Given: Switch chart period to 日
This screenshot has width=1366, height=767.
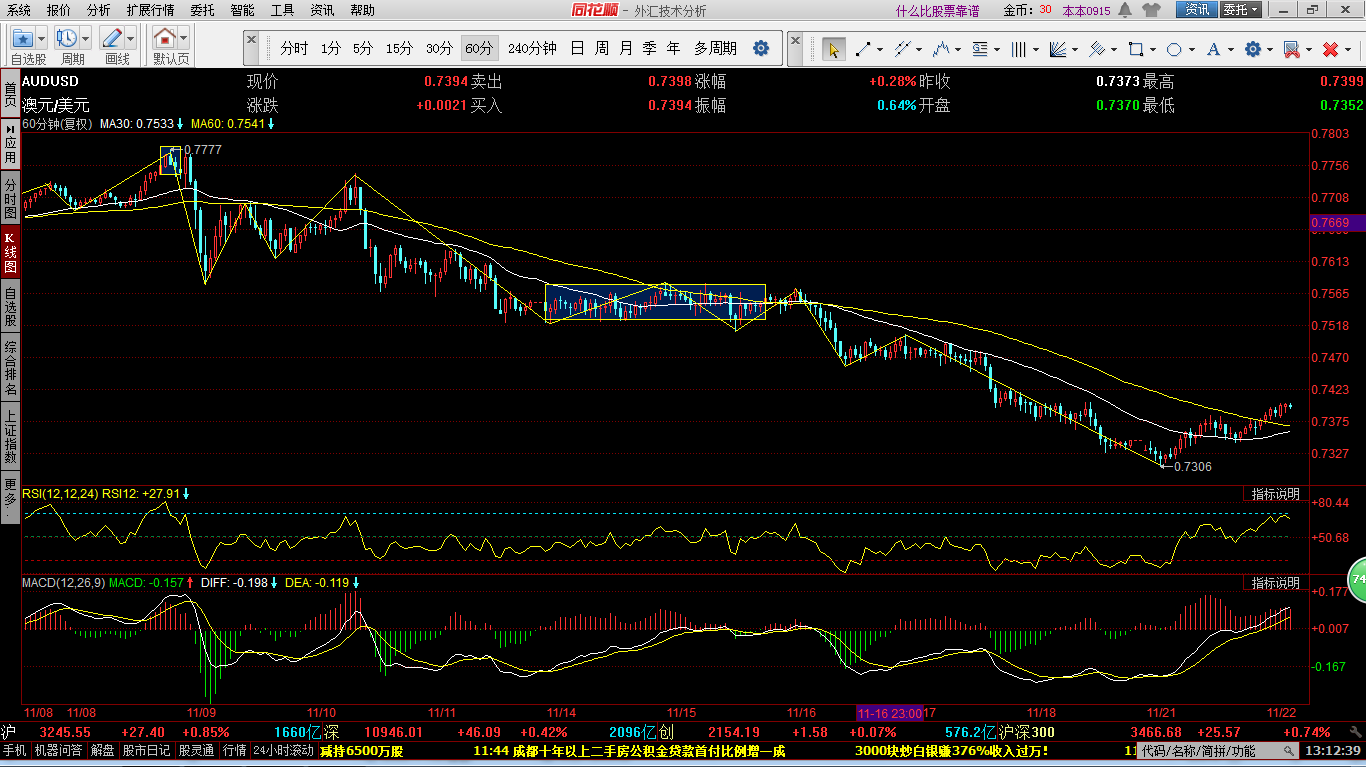Looking at the screenshot, I should (x=577, y=48).
